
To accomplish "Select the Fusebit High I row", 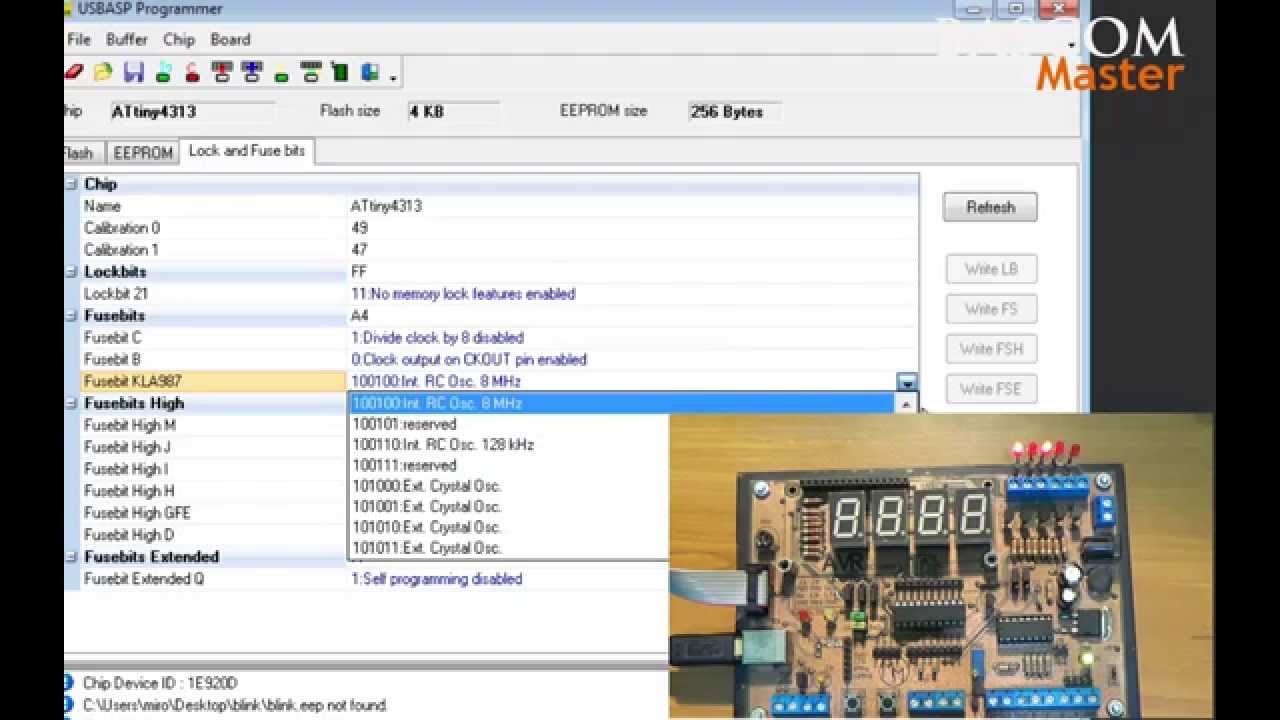I will point(213,470).
